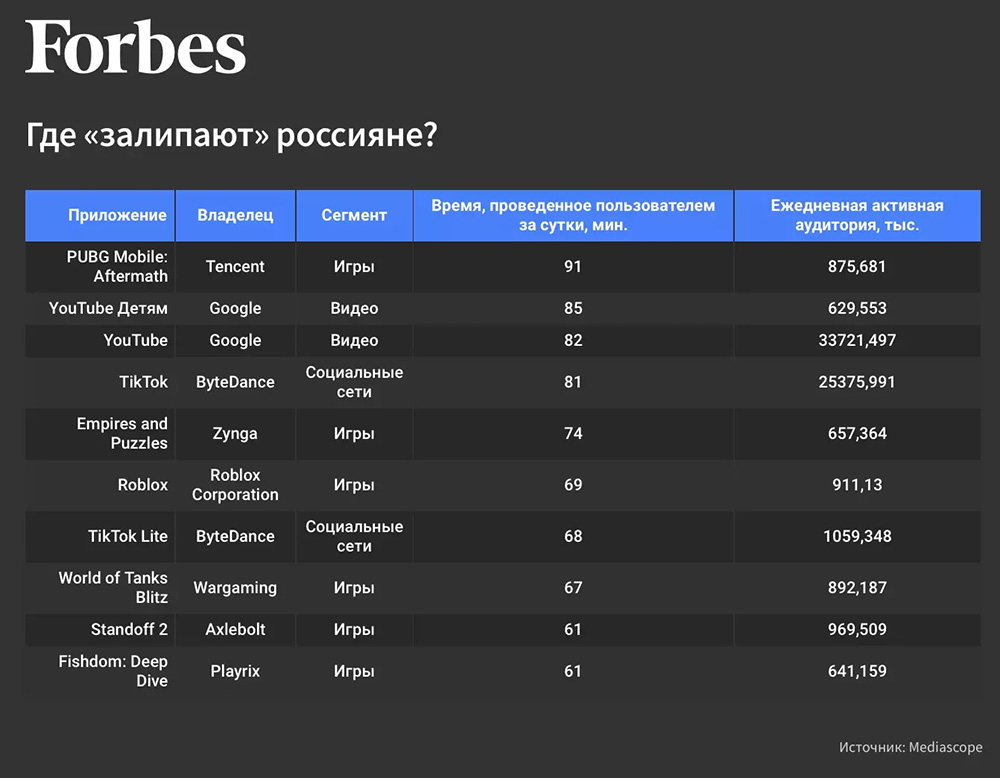The height and width of the screenshot is (778, 1000).
Task: Click "ByteDance" in the TikTok Lite row
Action: pos(235,537)
